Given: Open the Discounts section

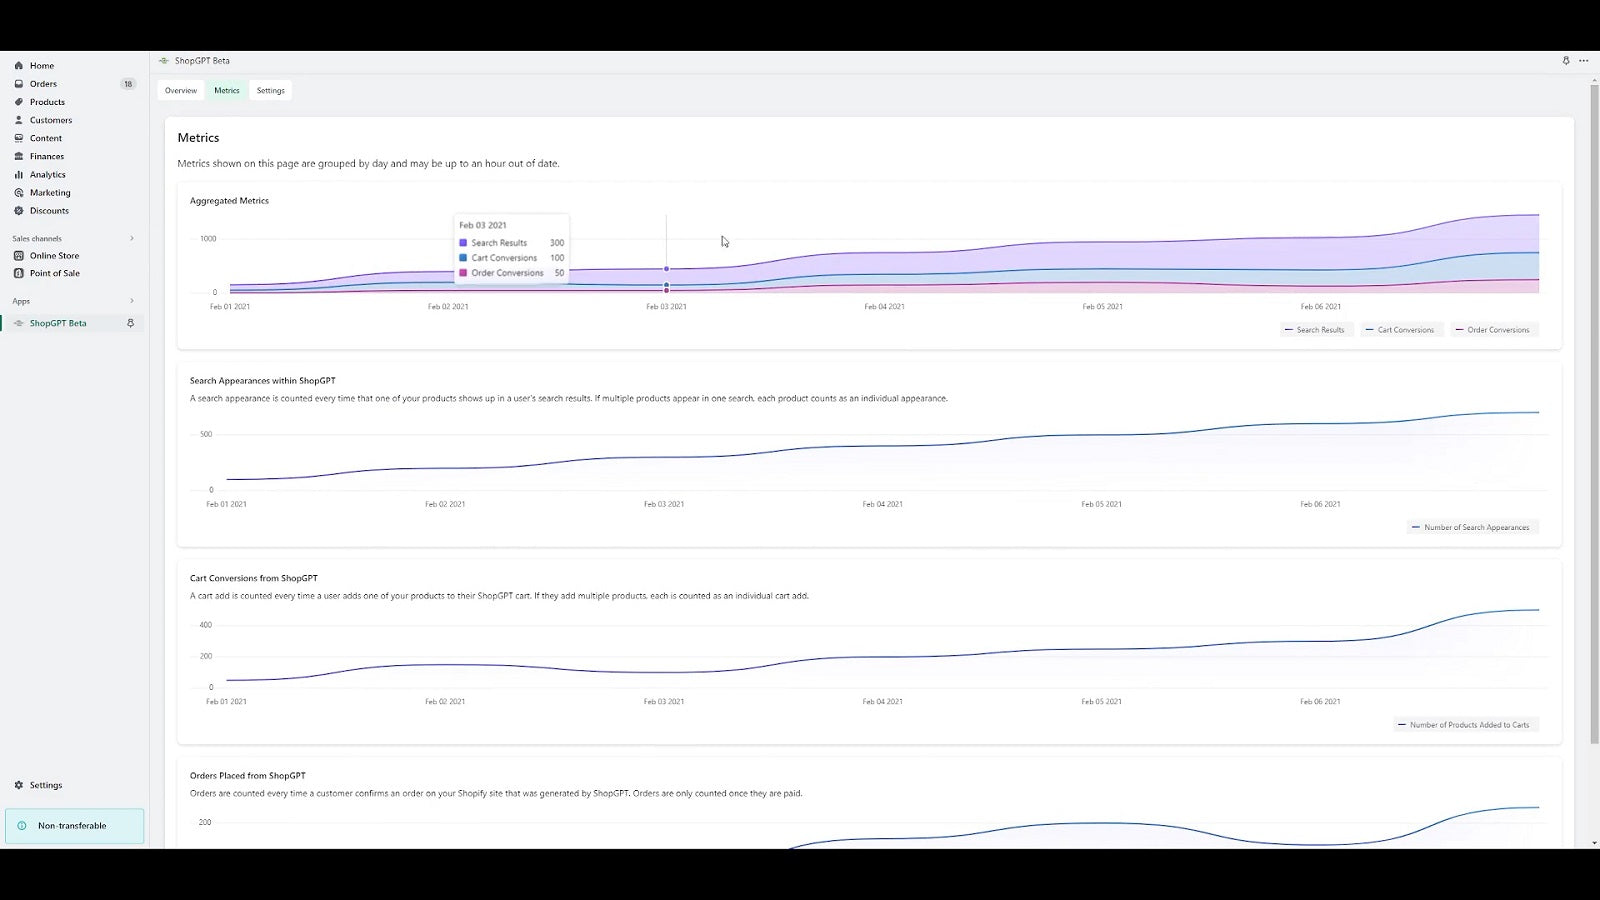Looking at the screenshot, I should pyautogui.click(x=48, y=211).
